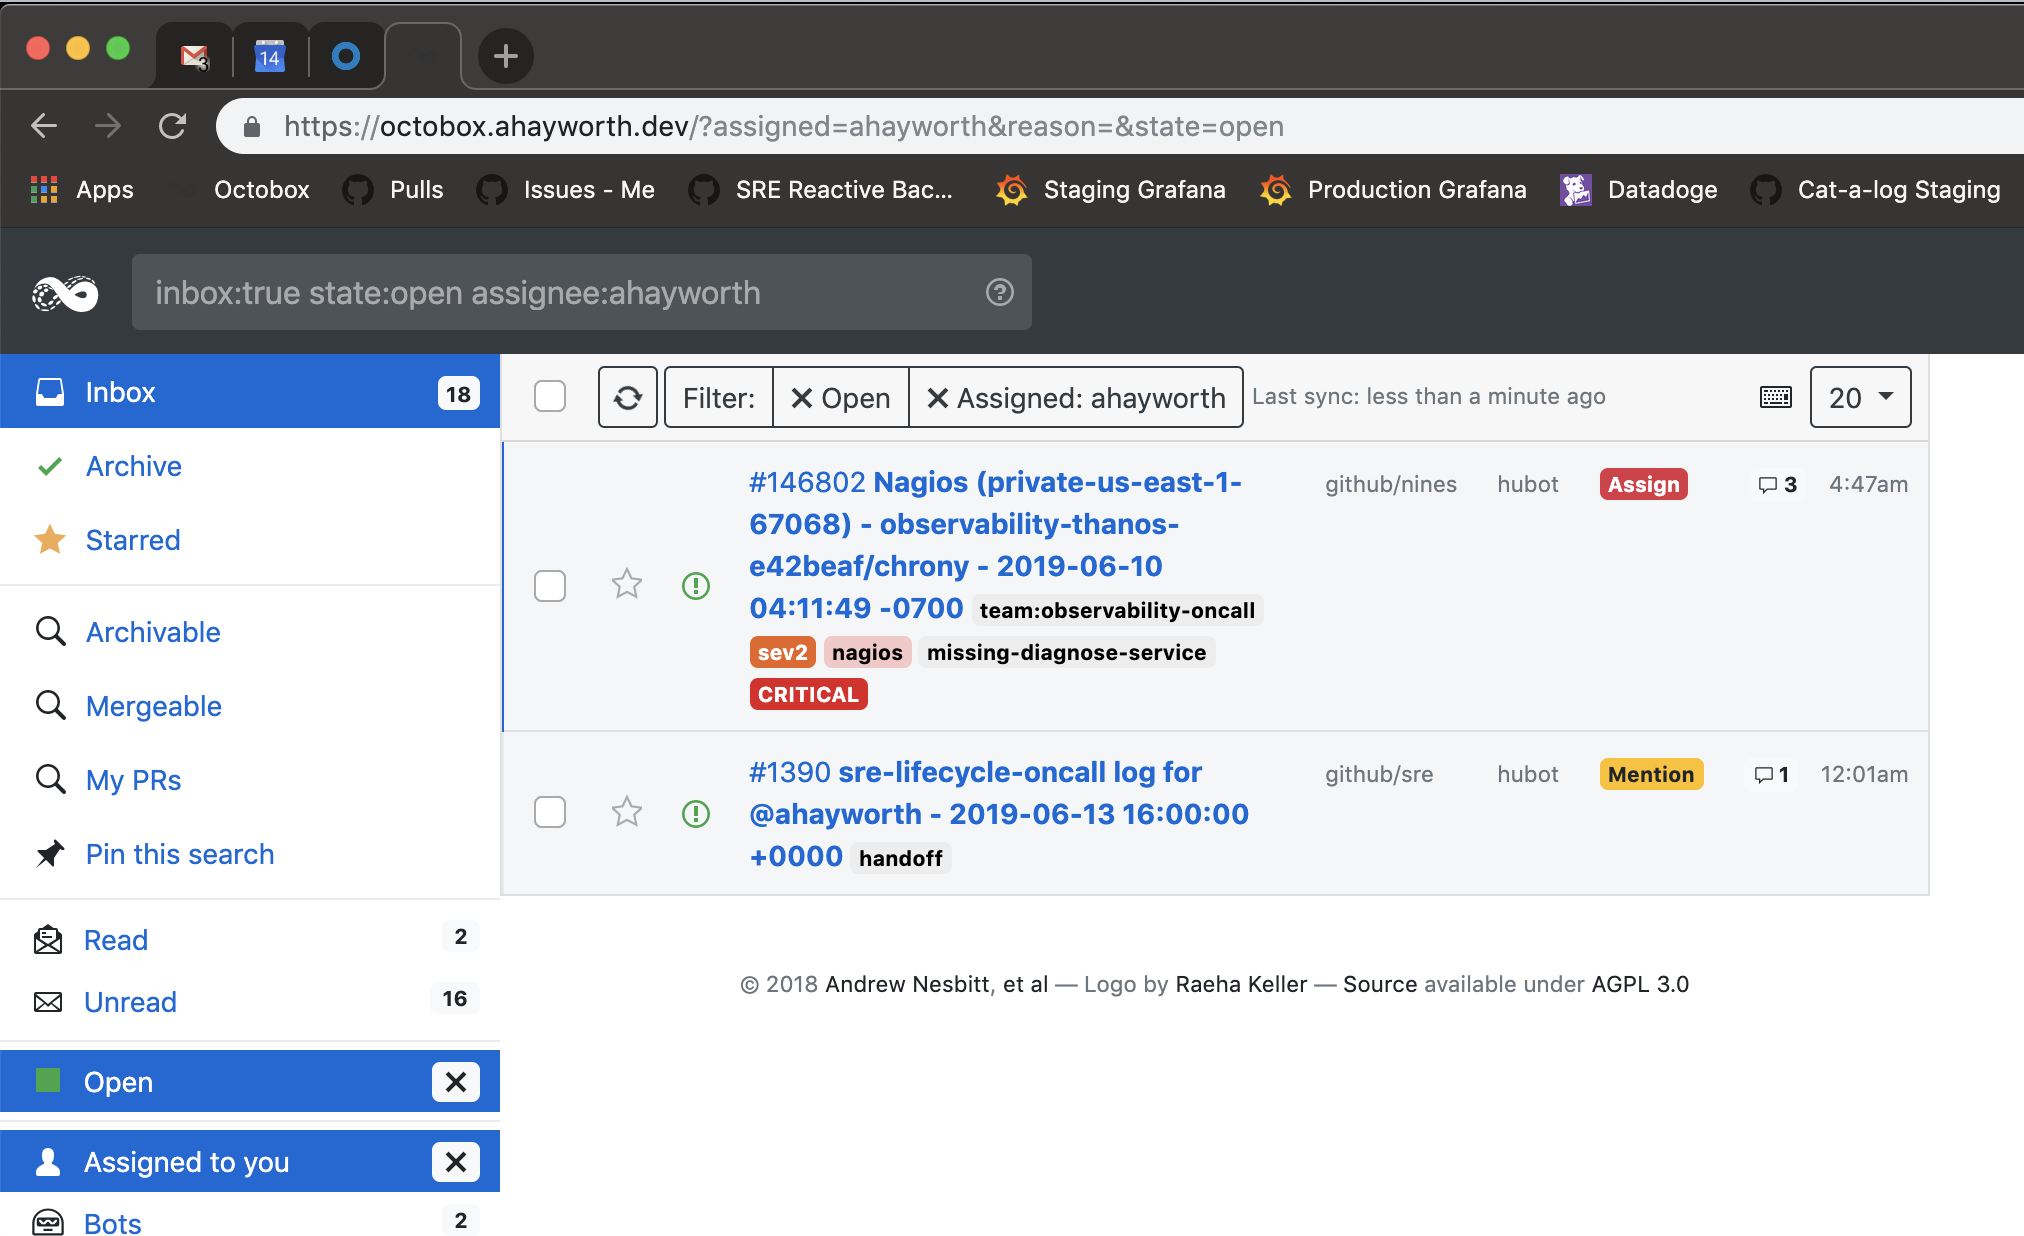Click Pin this search
Screen dimensions: 2024x1236
pyautogui.click(x=180, y=854)
